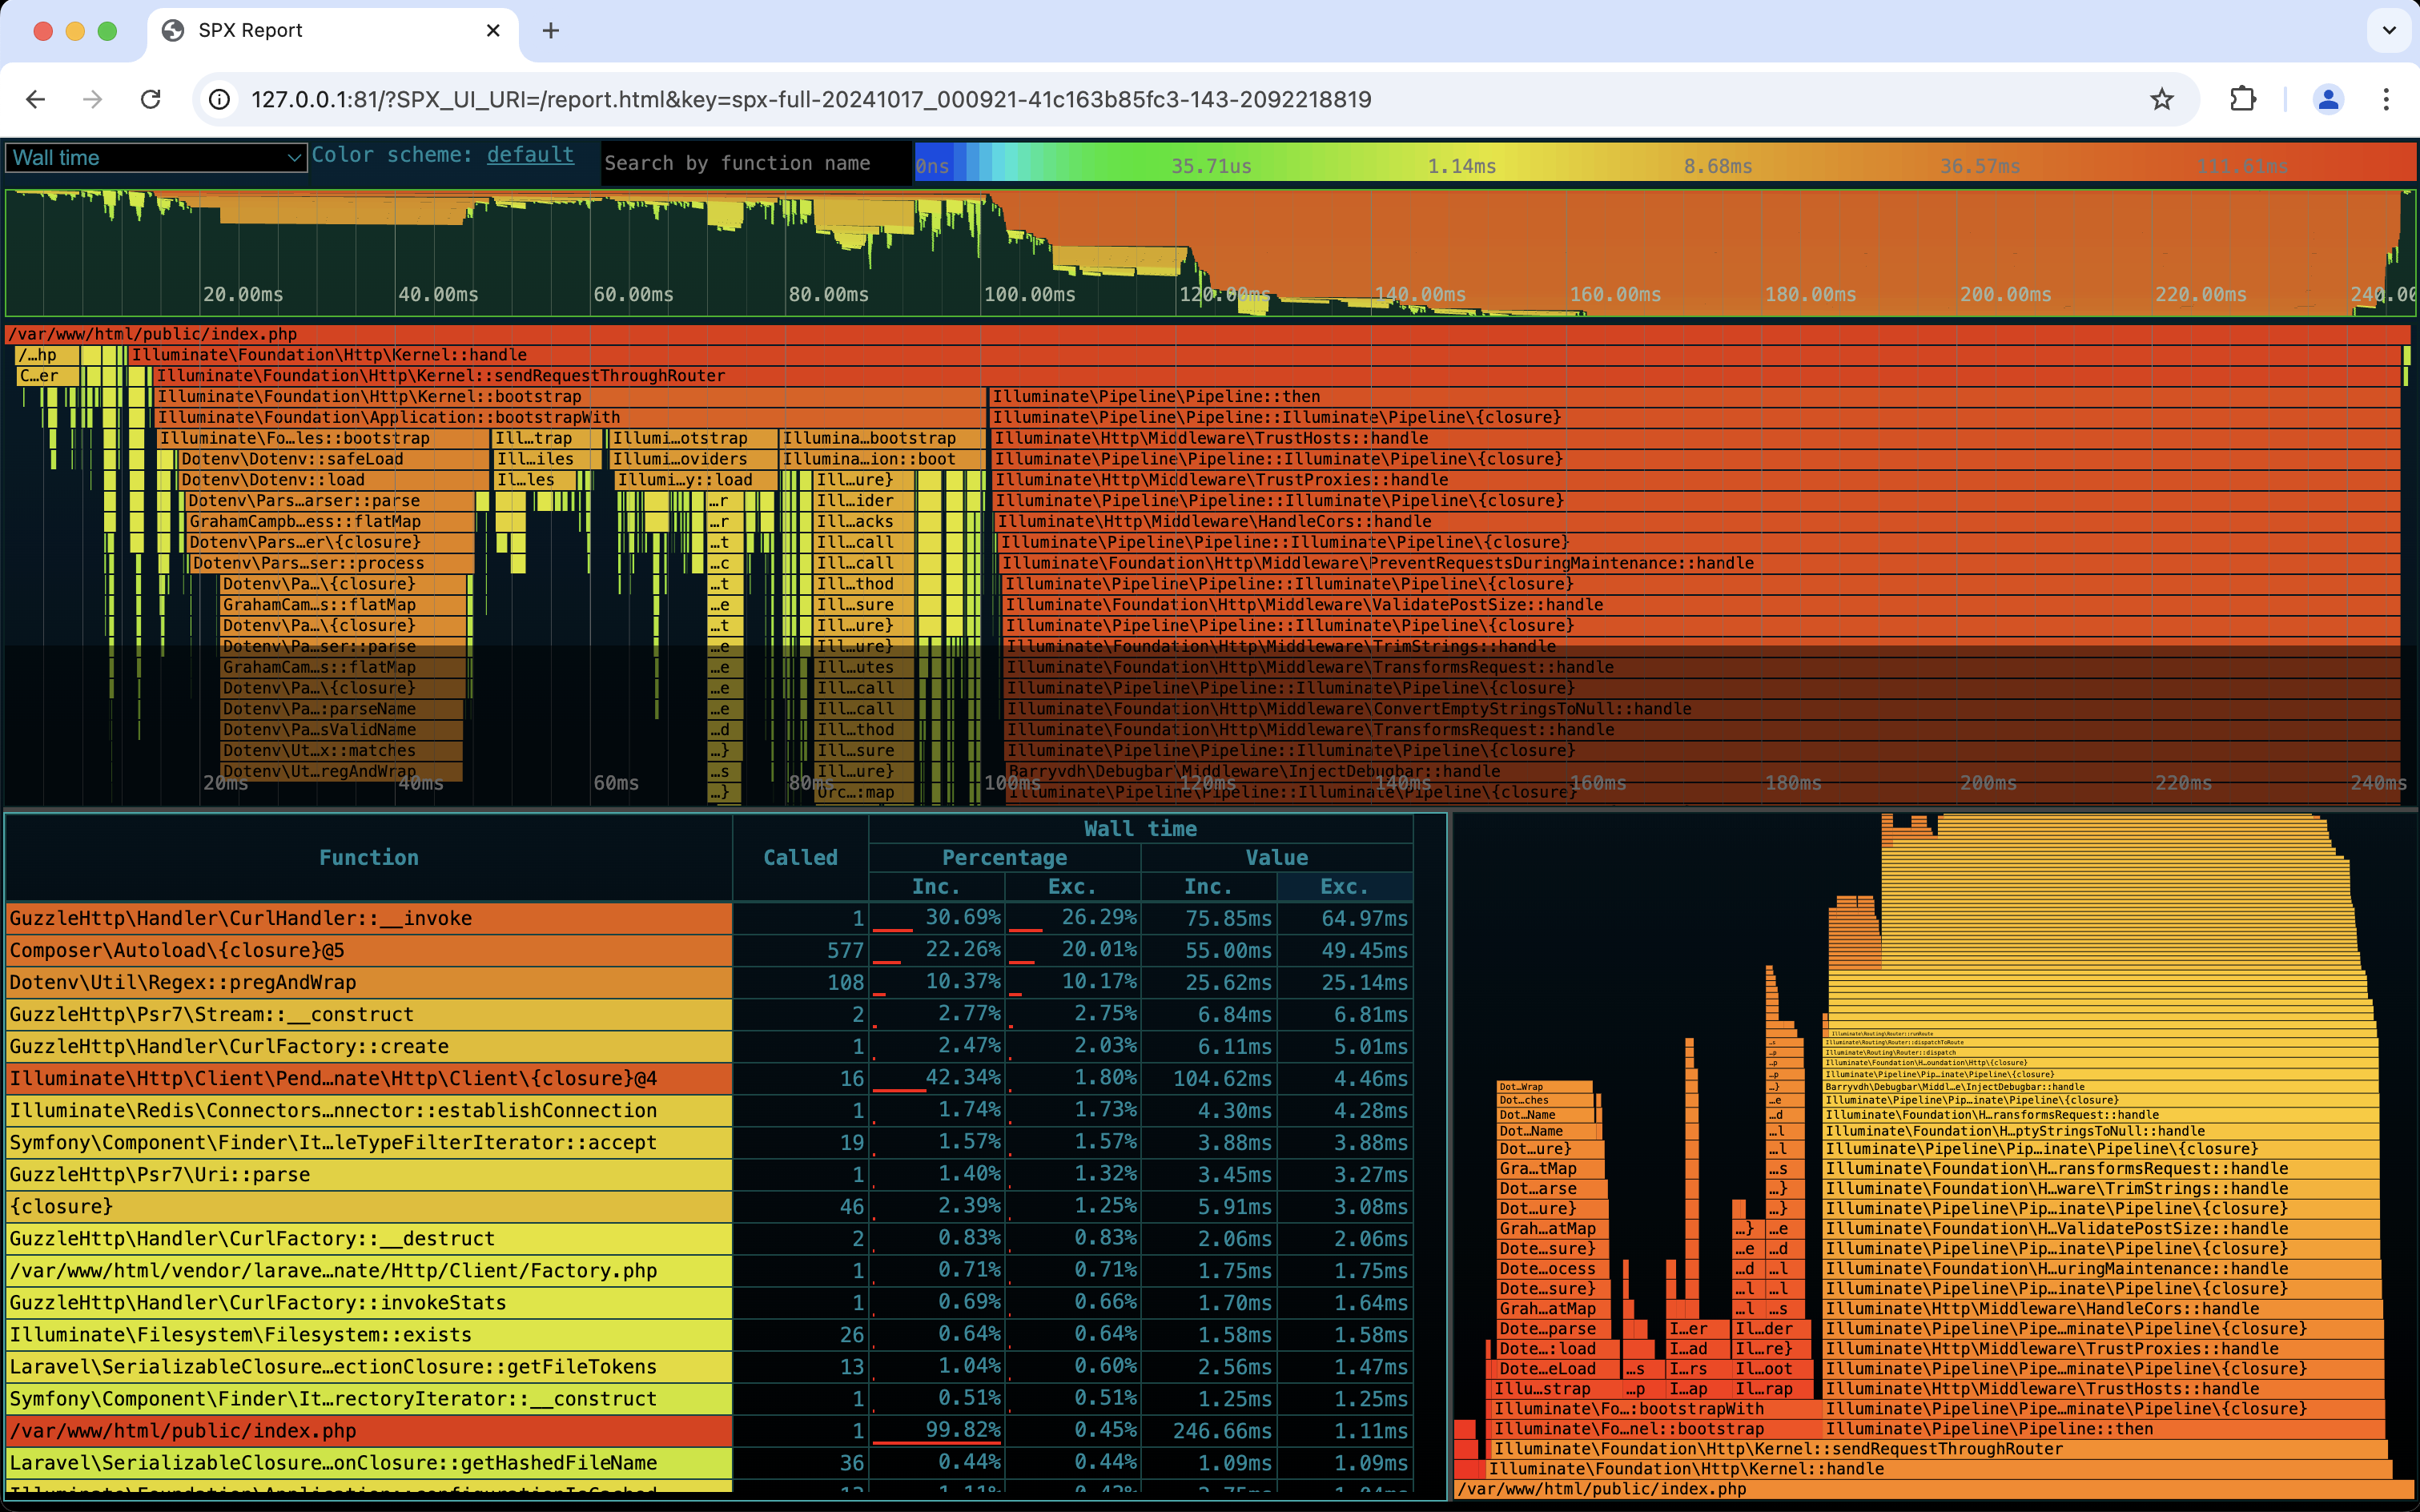
Task: Focus the Search by function name field
Action: (755, 163)
